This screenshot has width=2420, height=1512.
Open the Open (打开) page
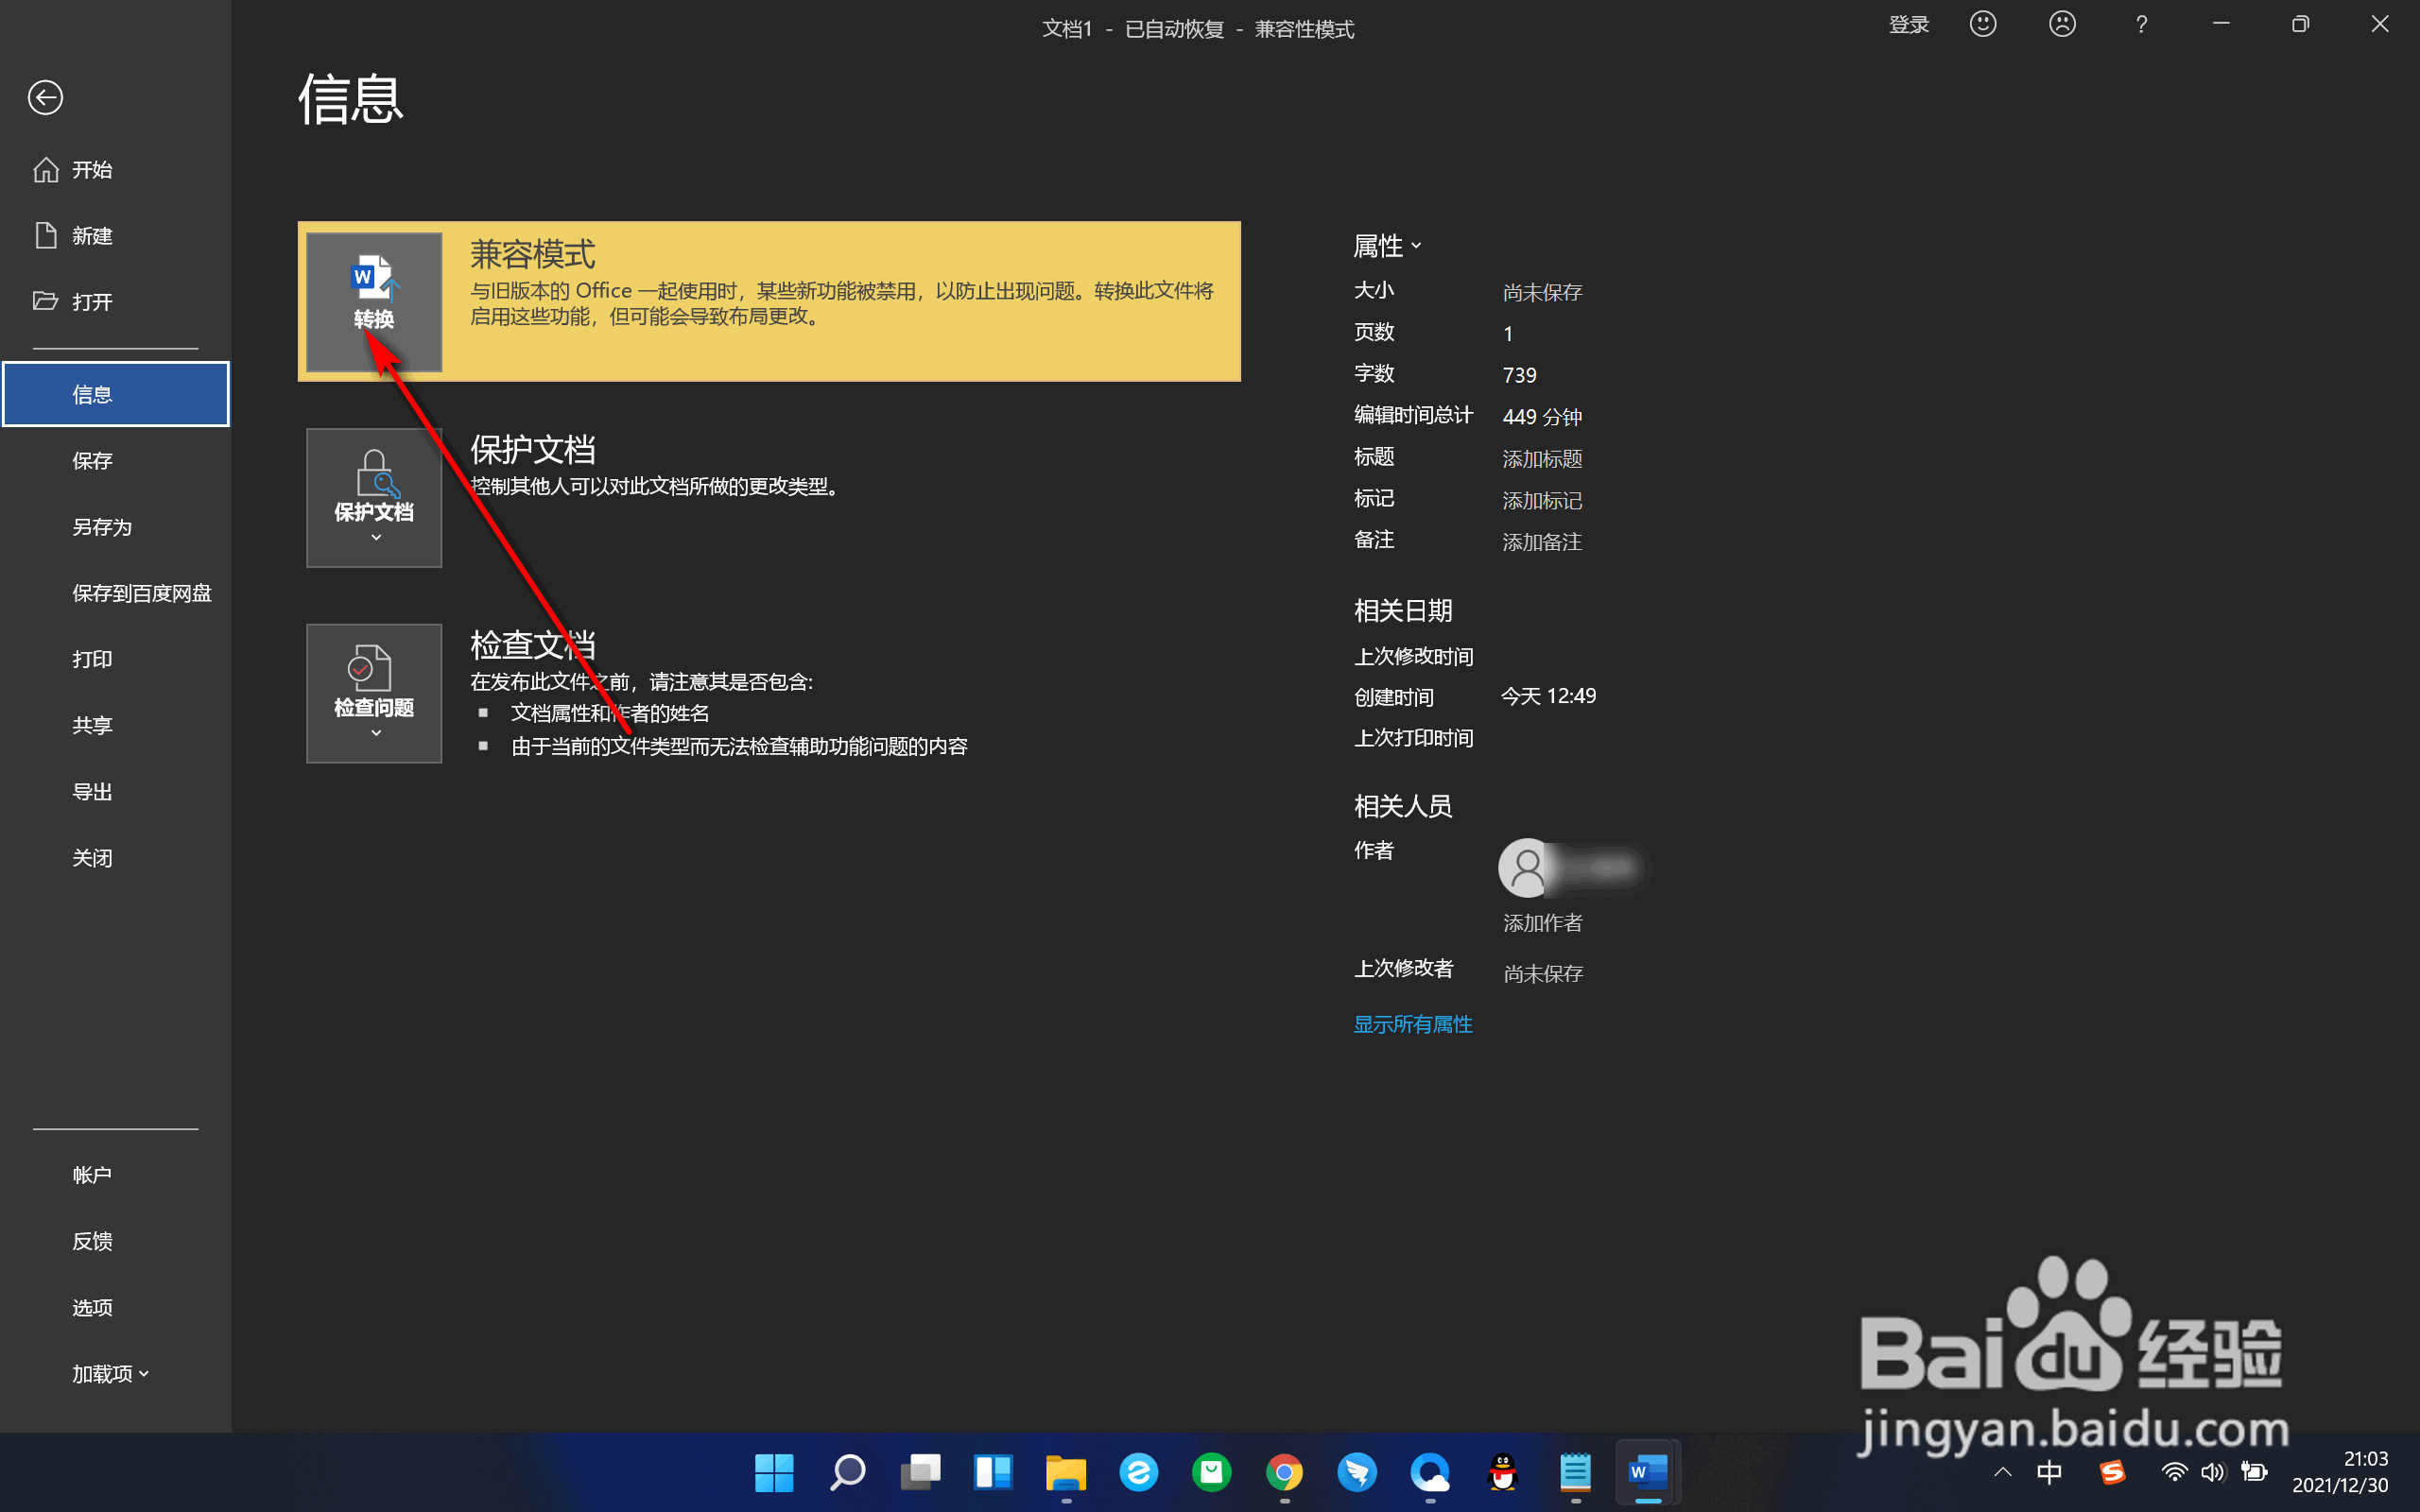pyautogui.click(x=116, y=302)
